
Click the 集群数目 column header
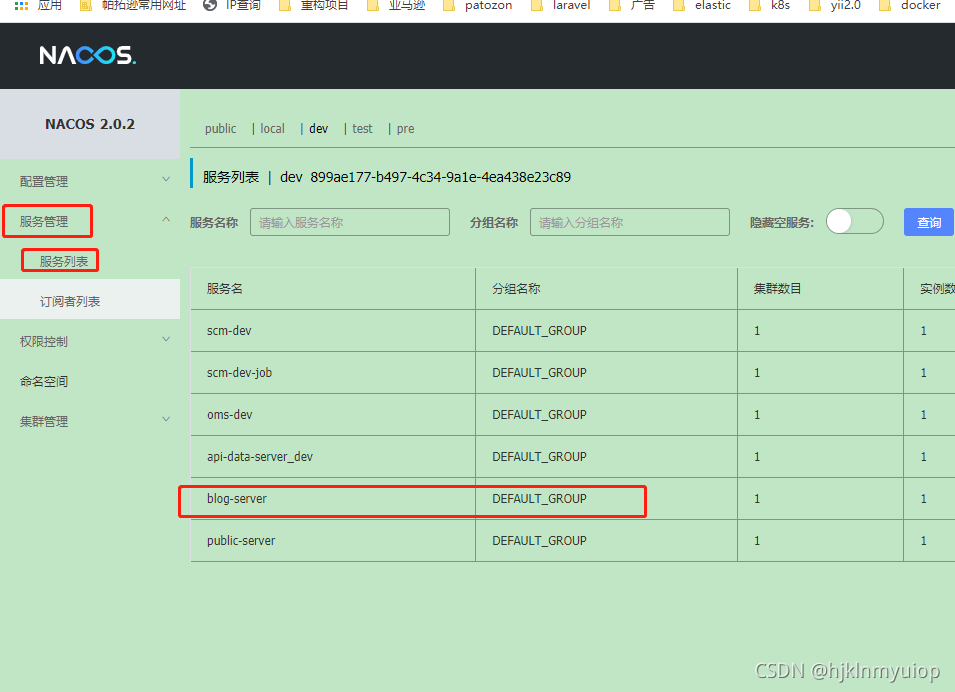[x=777, y=289]
